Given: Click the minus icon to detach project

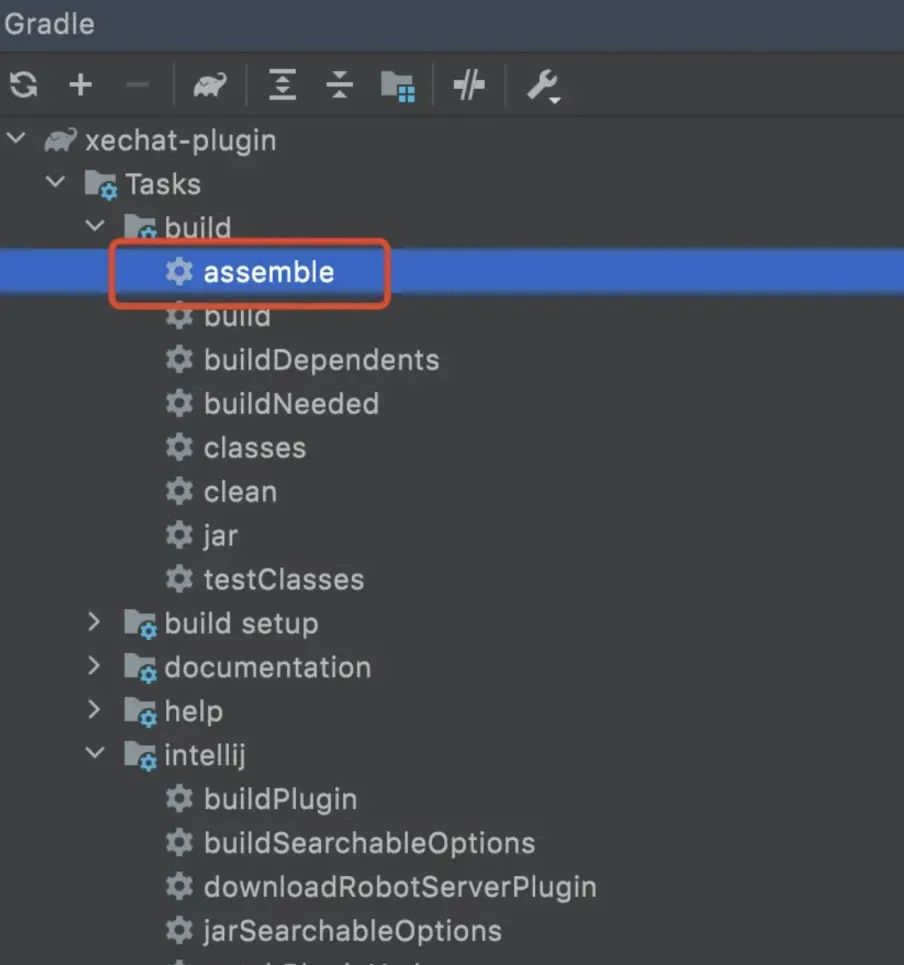Looking at the screenshot, I should click(x=137, y=85).
